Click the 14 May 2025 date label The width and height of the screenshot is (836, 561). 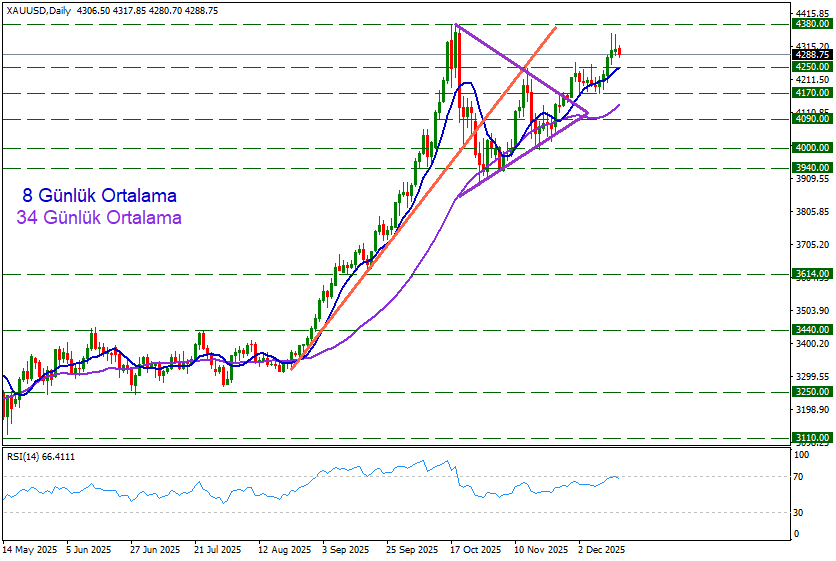tap(29, 550)
